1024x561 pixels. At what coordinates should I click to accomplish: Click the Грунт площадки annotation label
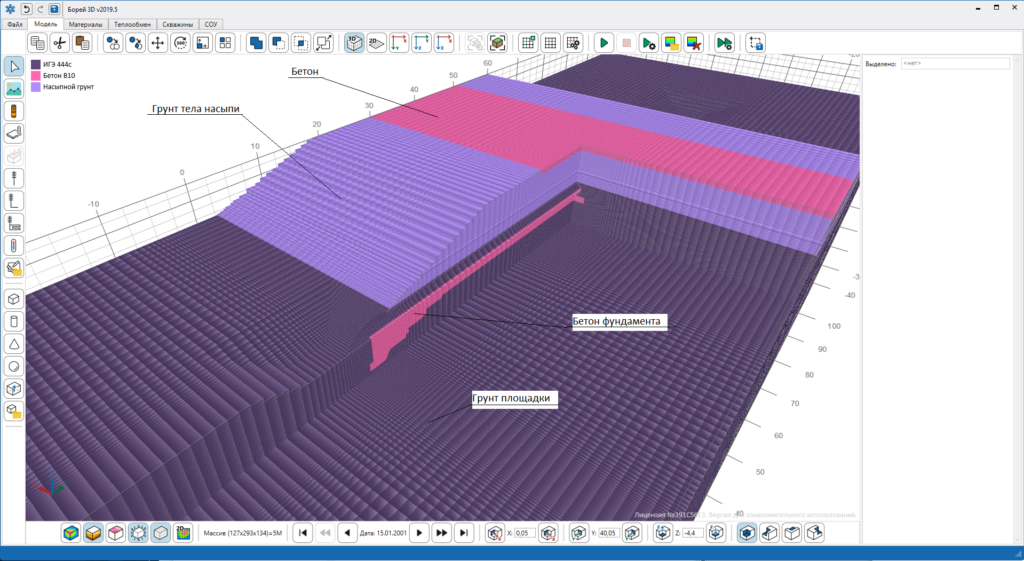pos(515,398)
